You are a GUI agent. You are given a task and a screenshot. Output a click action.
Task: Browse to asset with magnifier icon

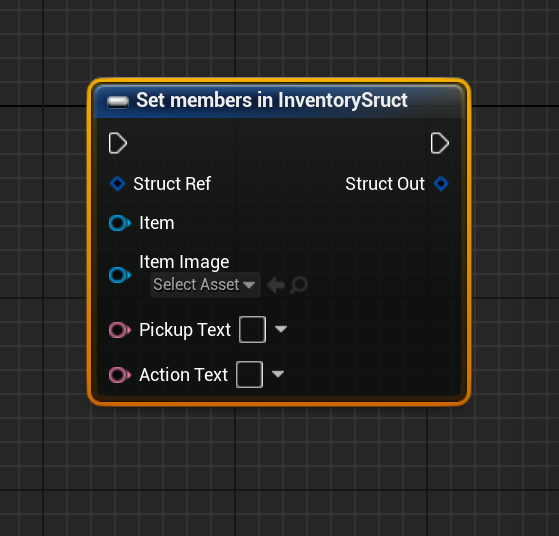point(299,285)
